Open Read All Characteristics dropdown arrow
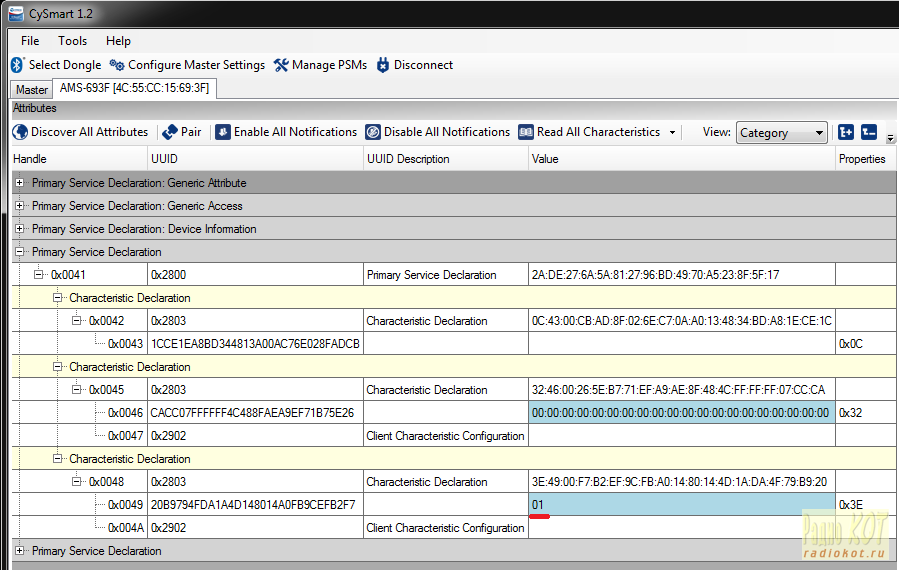The width and height of the screenshot is (899, 570). 672,132
